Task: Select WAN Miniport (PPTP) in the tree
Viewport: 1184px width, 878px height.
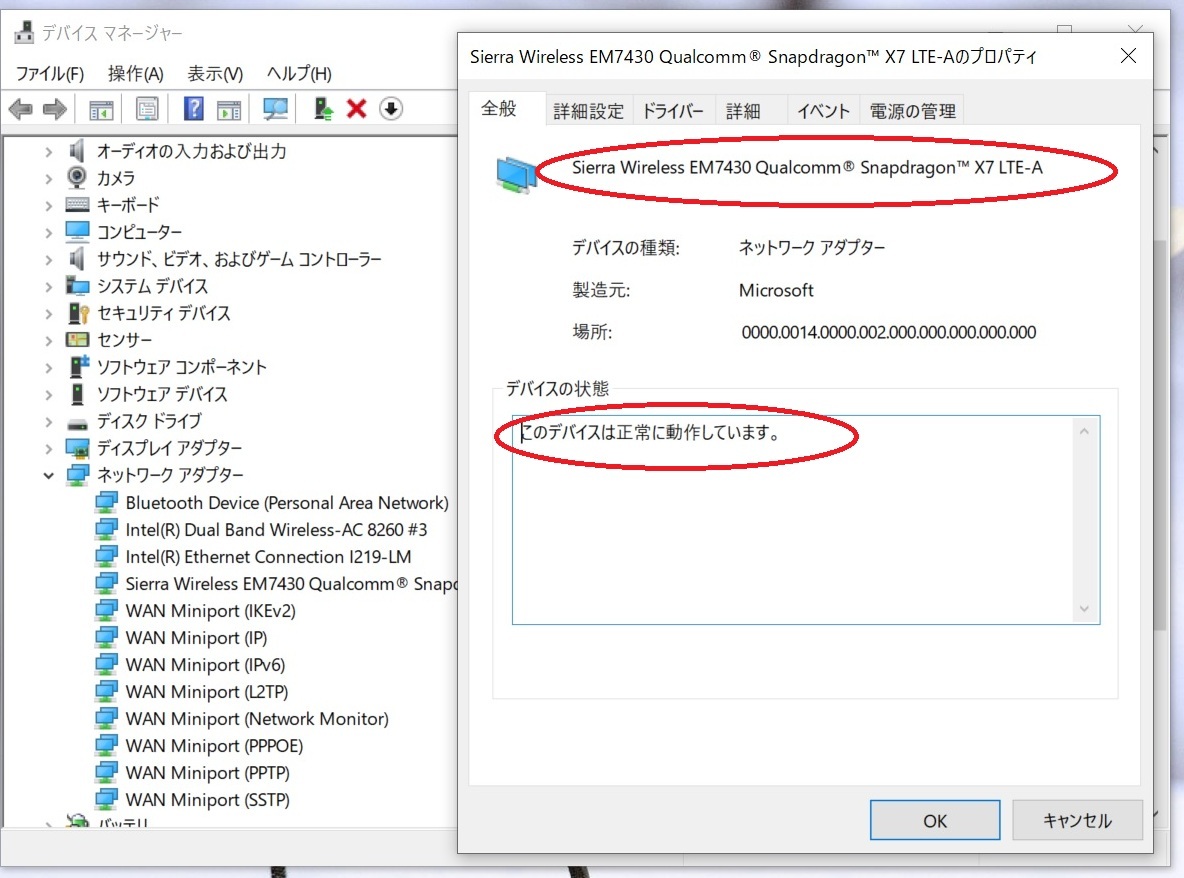Action: (x=207, y=772)
